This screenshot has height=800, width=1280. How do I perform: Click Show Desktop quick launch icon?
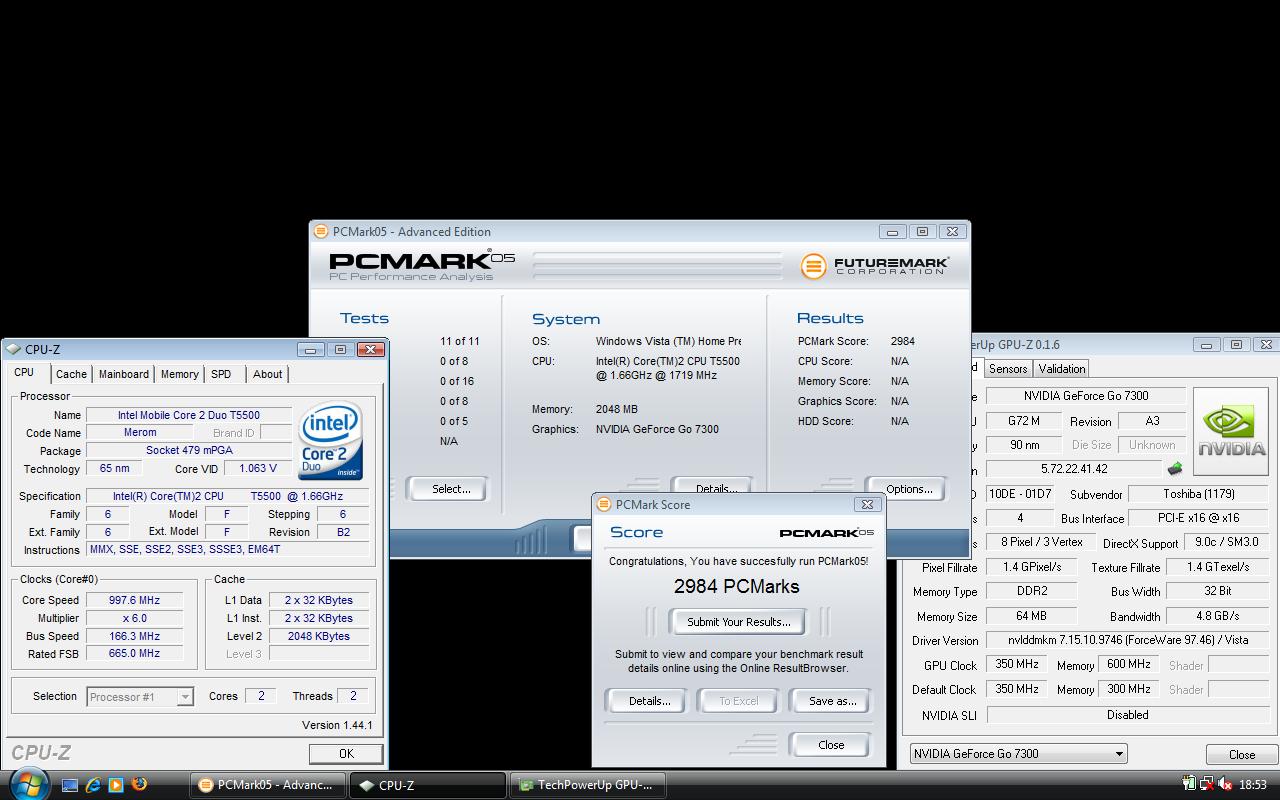point(70,785)
